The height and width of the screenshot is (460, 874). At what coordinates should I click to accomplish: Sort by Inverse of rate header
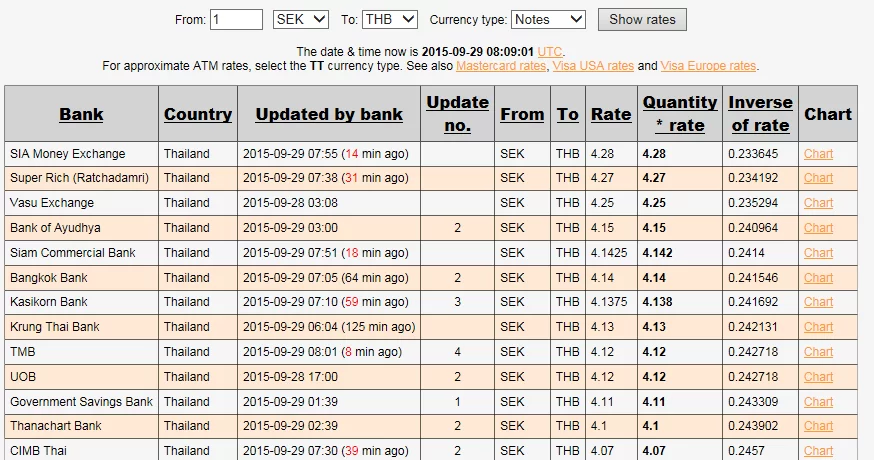pos(760,114)
